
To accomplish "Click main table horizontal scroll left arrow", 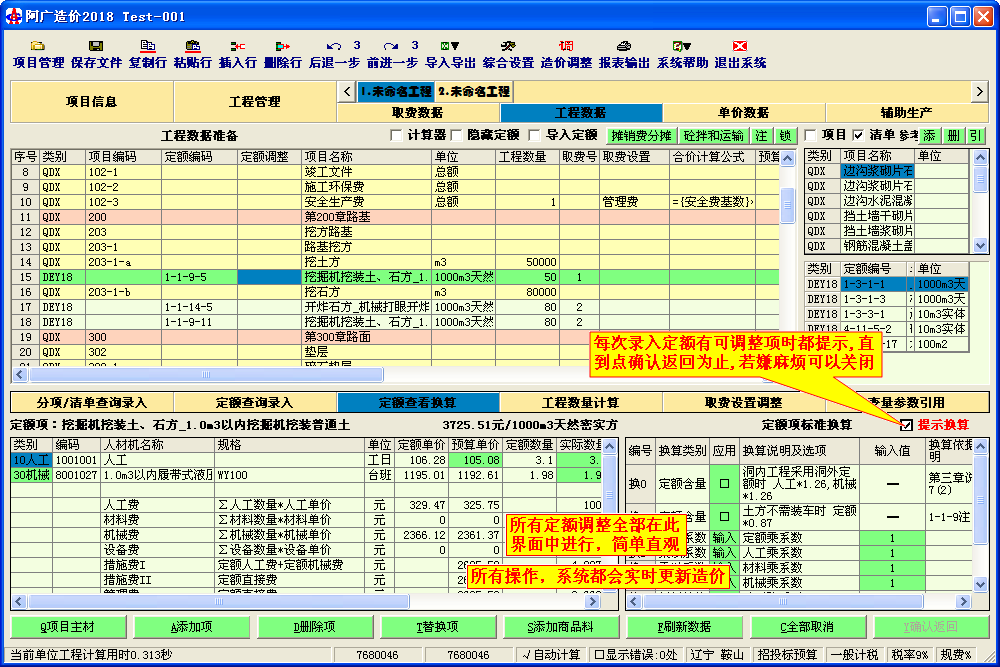I will click(19, 374).
